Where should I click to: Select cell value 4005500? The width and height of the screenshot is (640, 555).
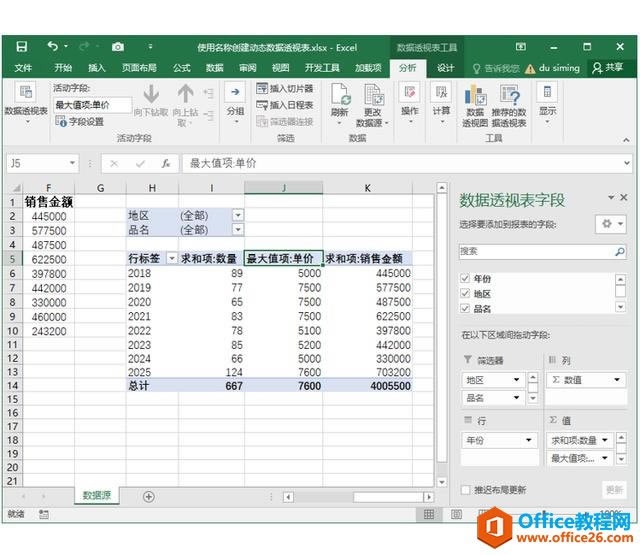pyautogui.click(x=367, y=386)
